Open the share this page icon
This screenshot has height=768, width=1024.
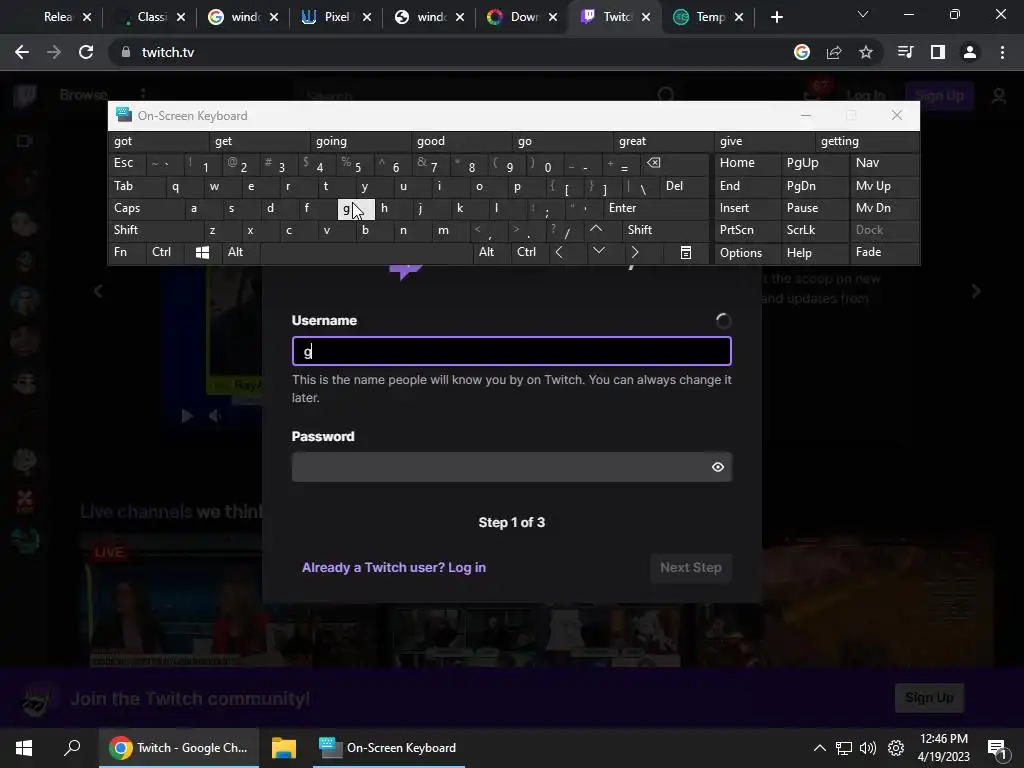coord(834,52)
